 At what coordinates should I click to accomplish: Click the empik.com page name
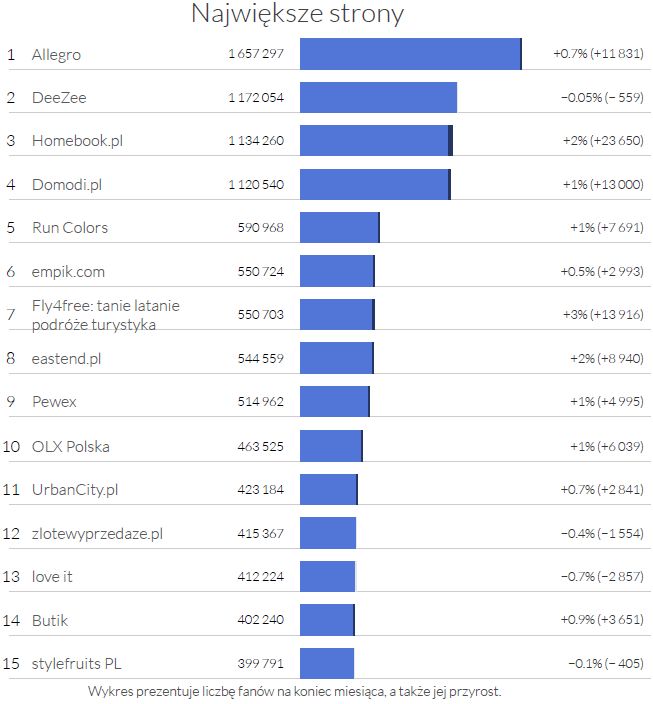point(68,271)
